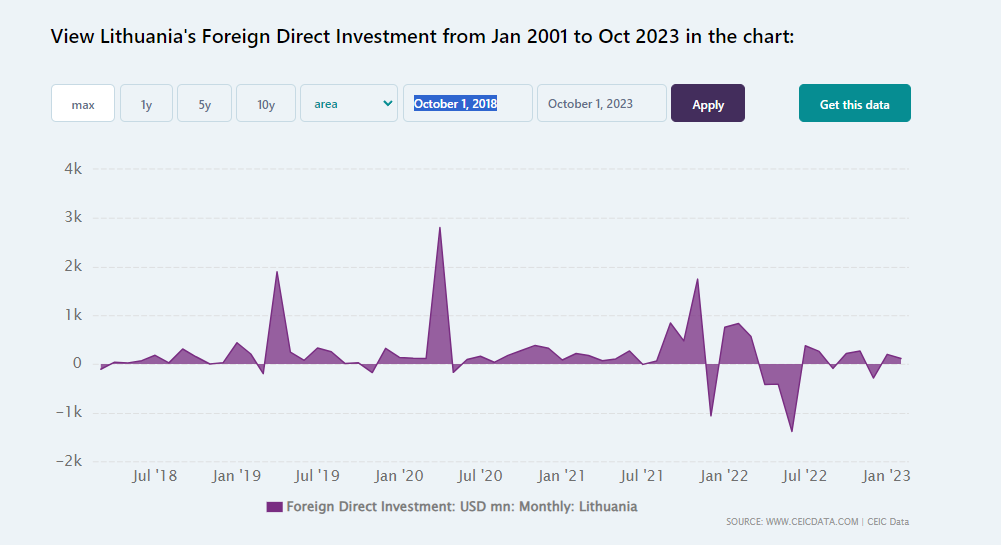Click the October 1, 2018 start date field
Image resolution: width=1001 pixels, height=545 pixels.
click(x=467, y=103)
